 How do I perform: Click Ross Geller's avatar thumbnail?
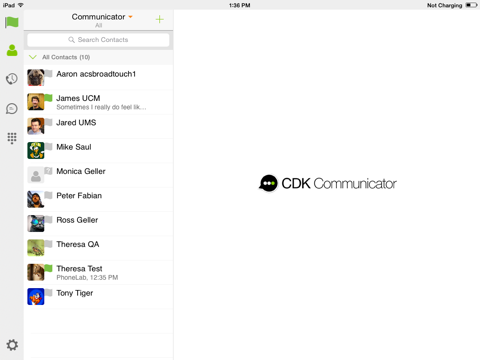point(36,223)
